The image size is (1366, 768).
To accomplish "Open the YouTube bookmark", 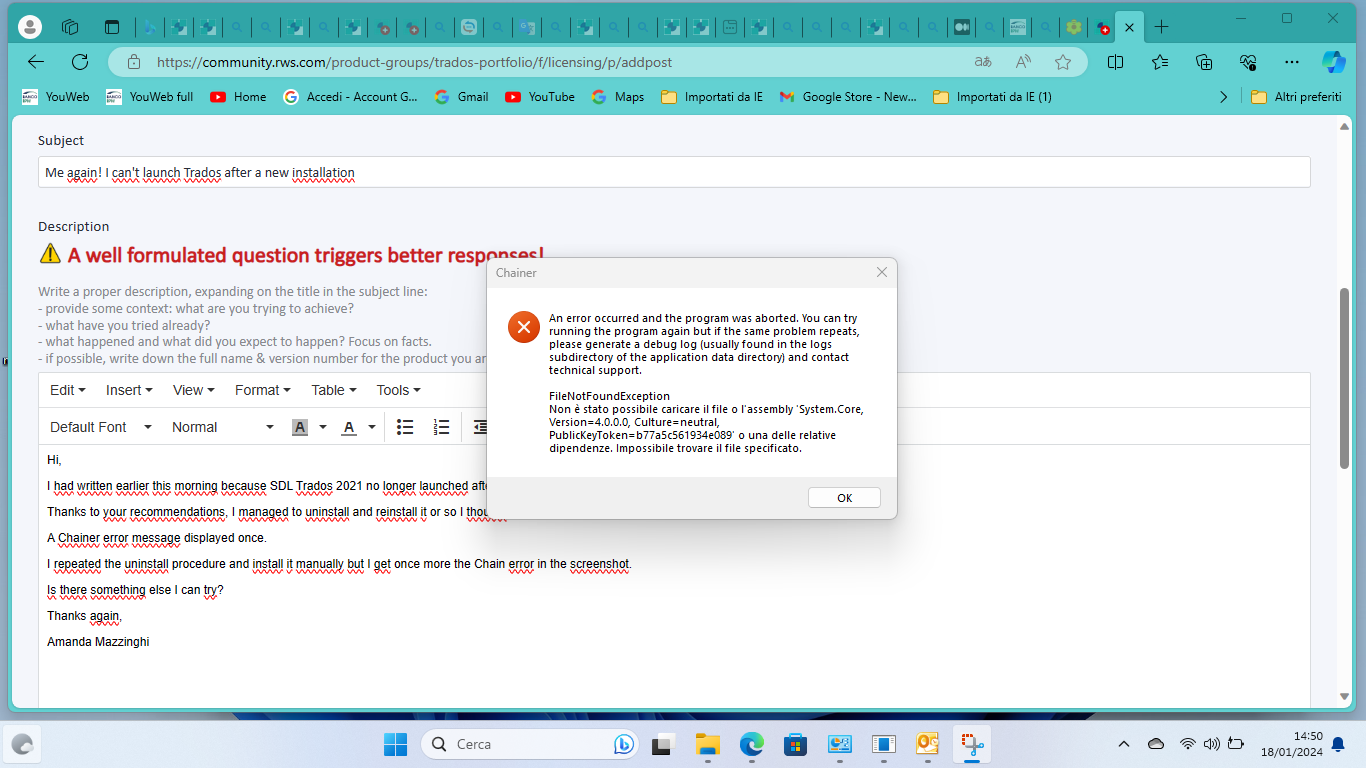I will [540, 97].
